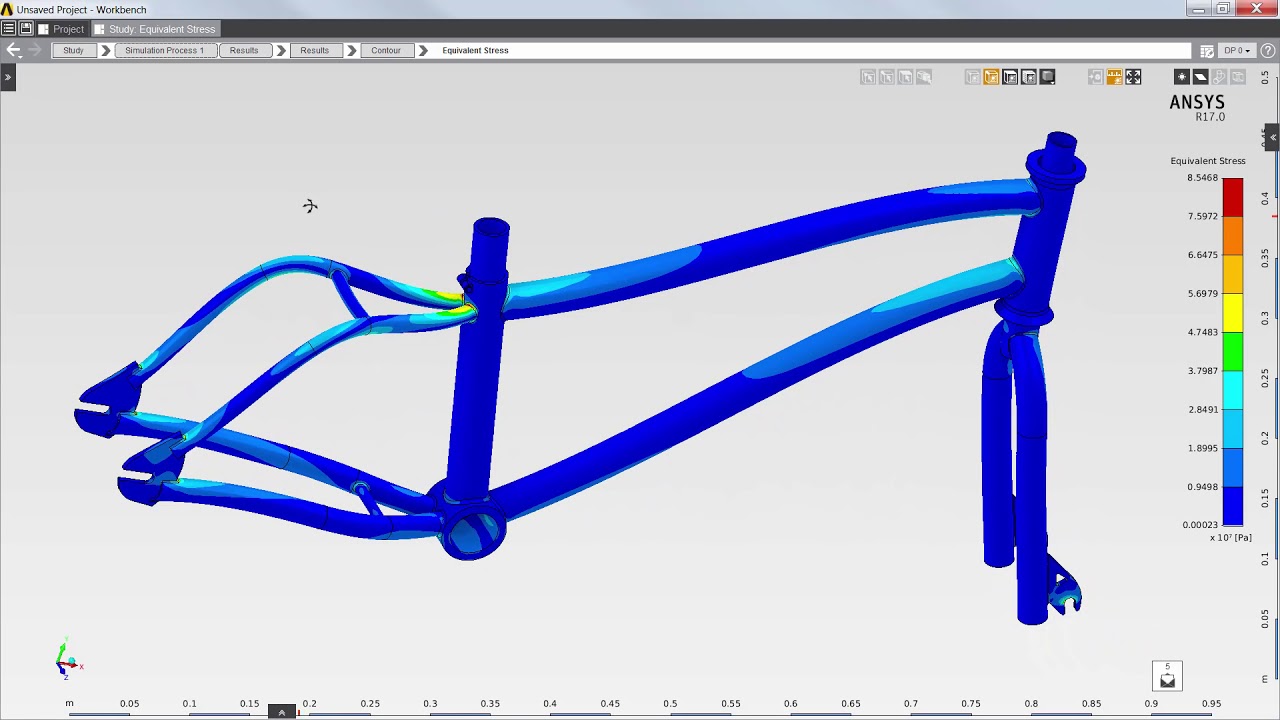
Task: Click the legend value 4.7483
Action: click(x=1202, y=332)
